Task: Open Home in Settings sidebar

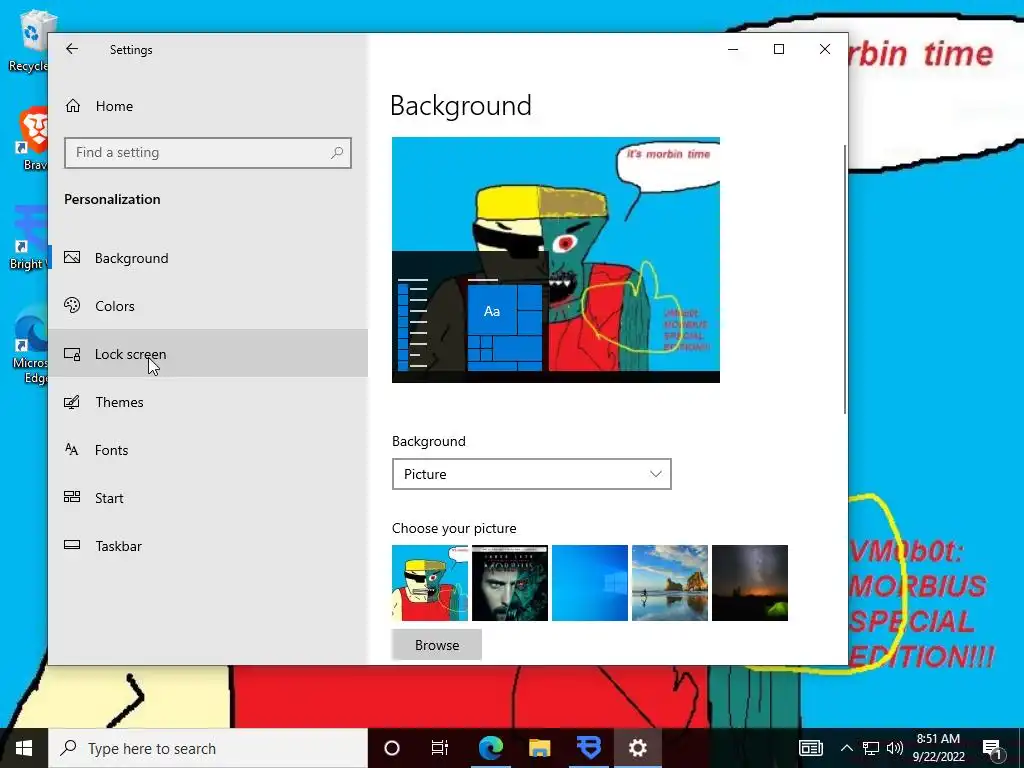Action: [x=208, y=106]
